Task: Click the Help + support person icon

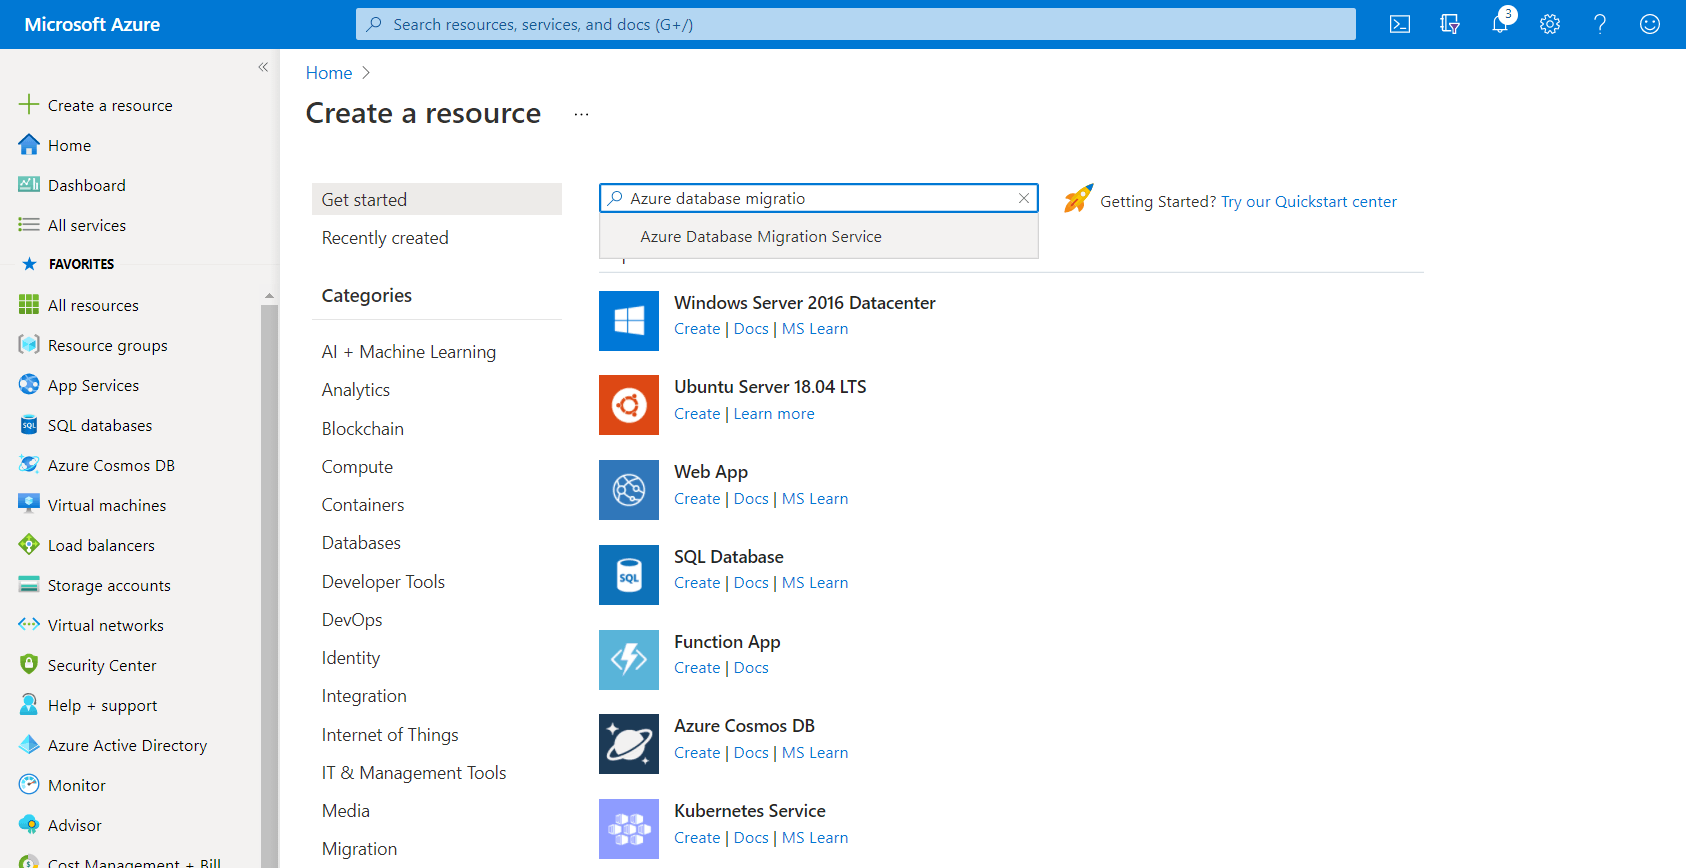Action: 29,705
